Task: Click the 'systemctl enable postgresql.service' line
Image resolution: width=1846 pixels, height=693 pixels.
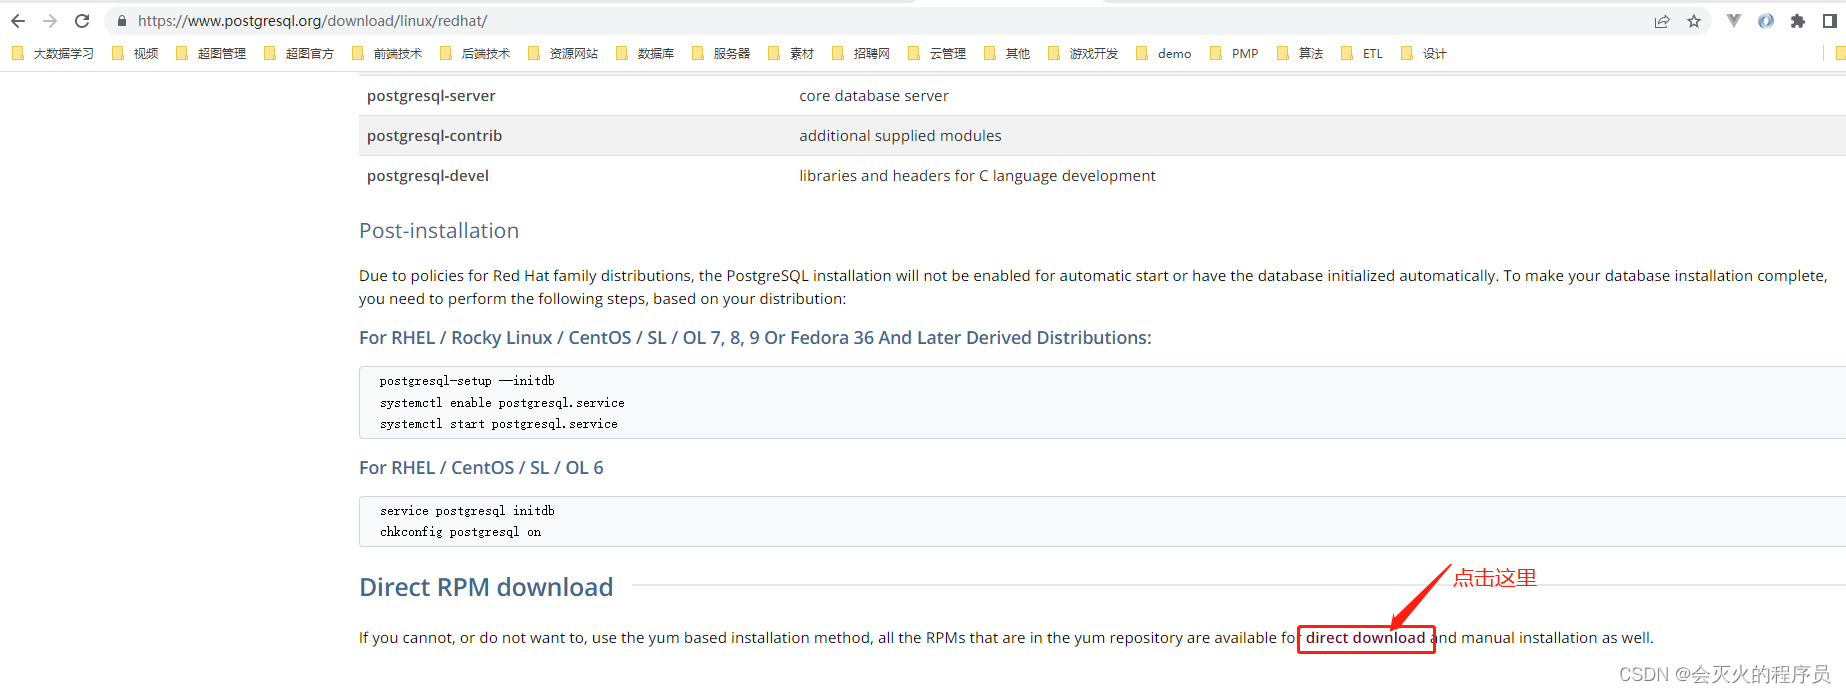Action: [x=502, y=403]
